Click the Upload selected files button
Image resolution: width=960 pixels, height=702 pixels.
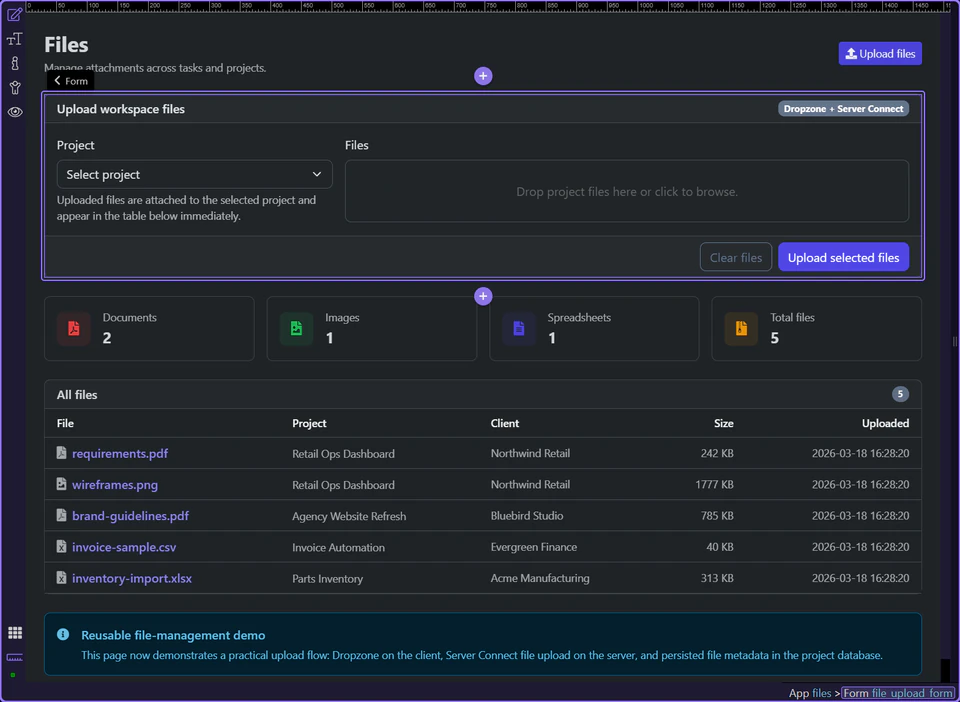pyautogui.click(x=843, y=257)
